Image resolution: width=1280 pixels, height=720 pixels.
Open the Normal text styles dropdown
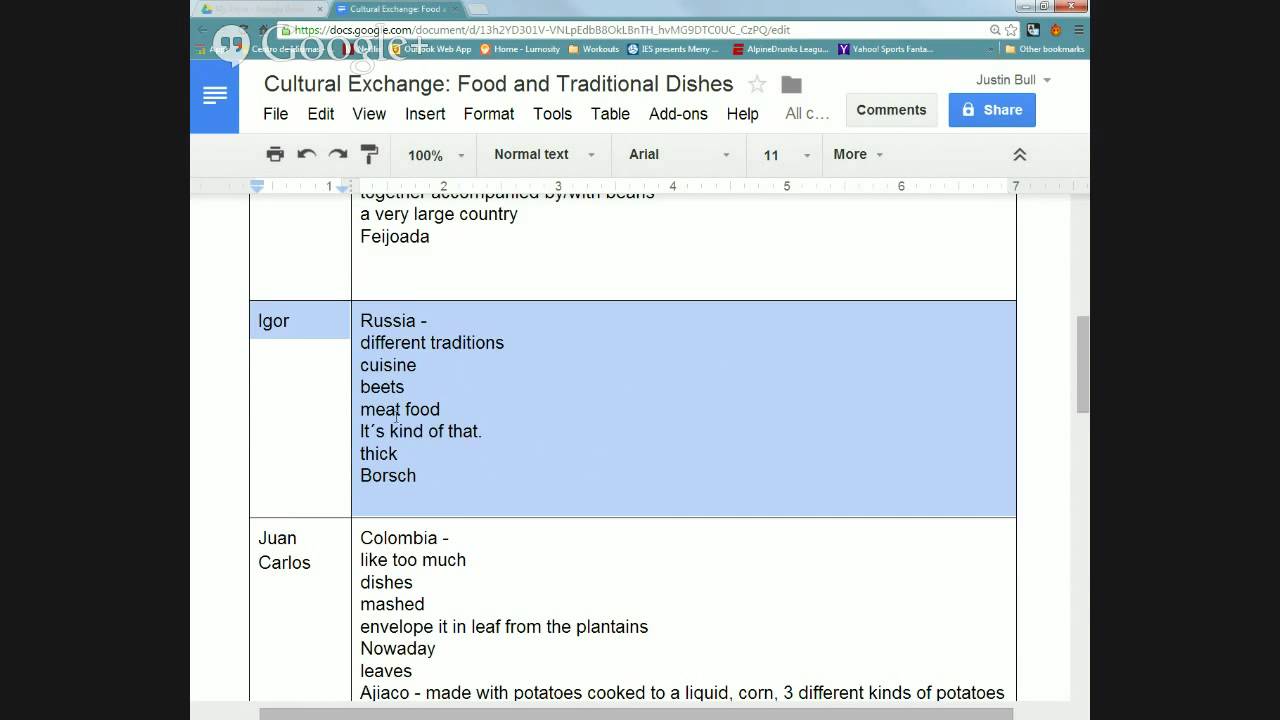click(544, 154)
